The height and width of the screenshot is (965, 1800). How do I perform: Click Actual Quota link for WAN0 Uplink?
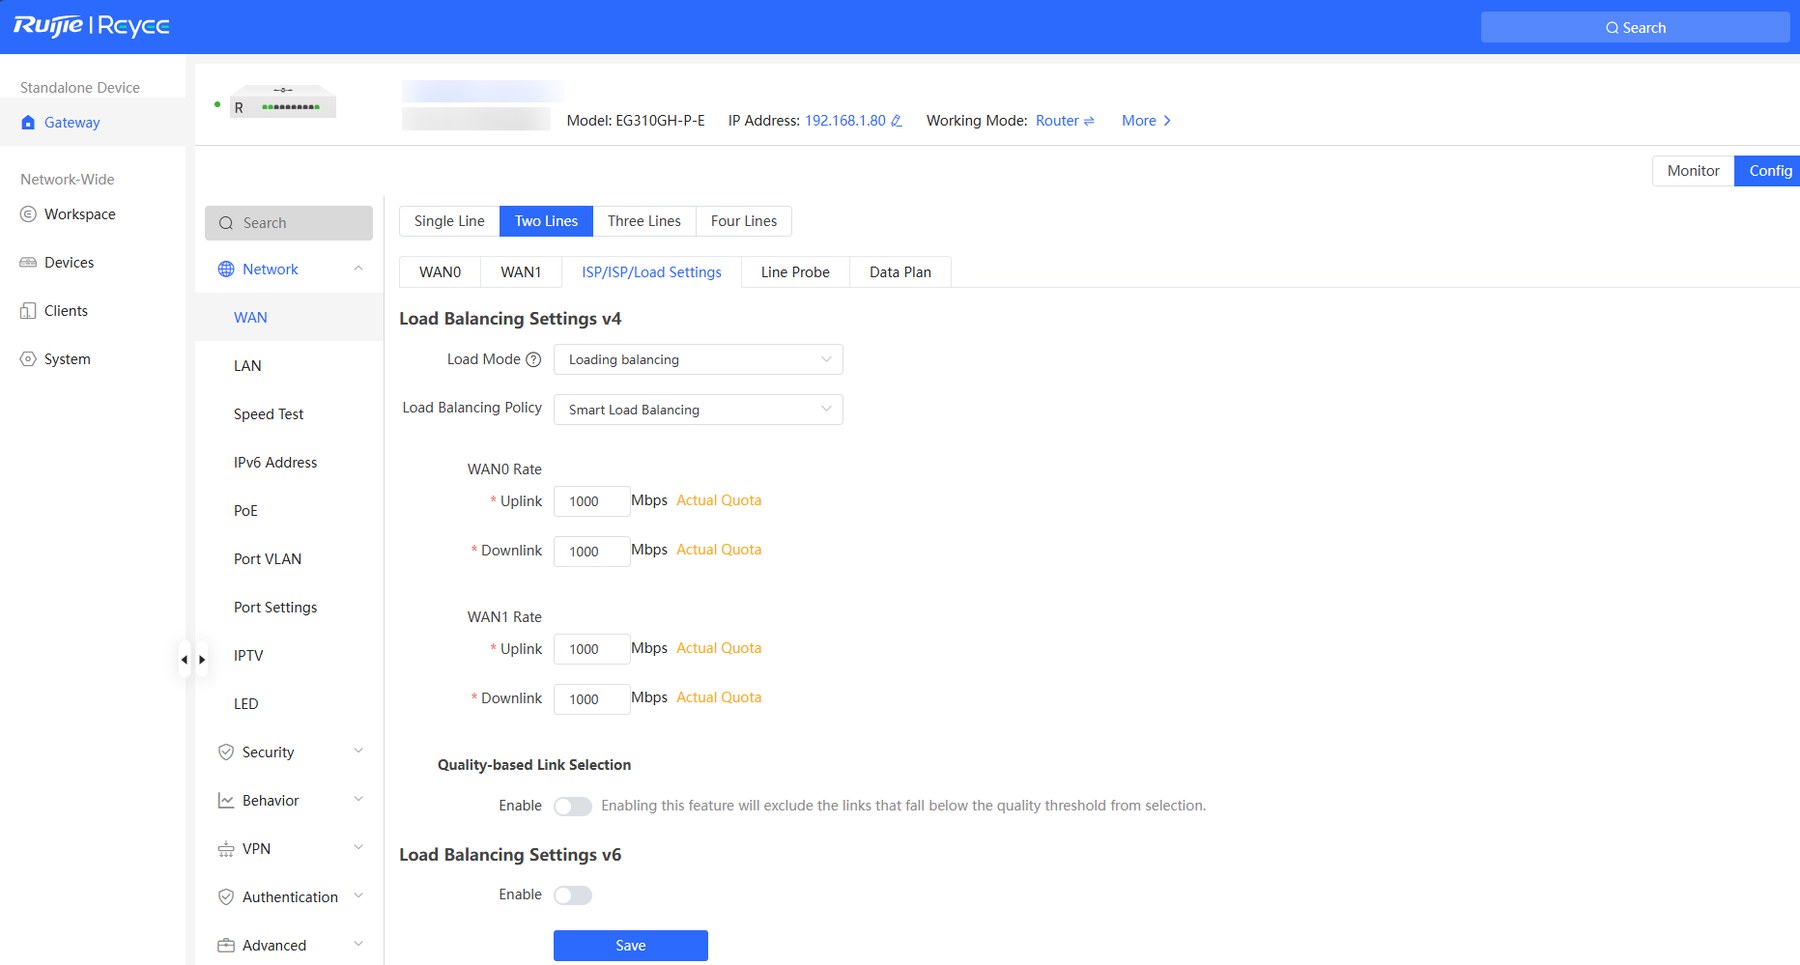719,500
